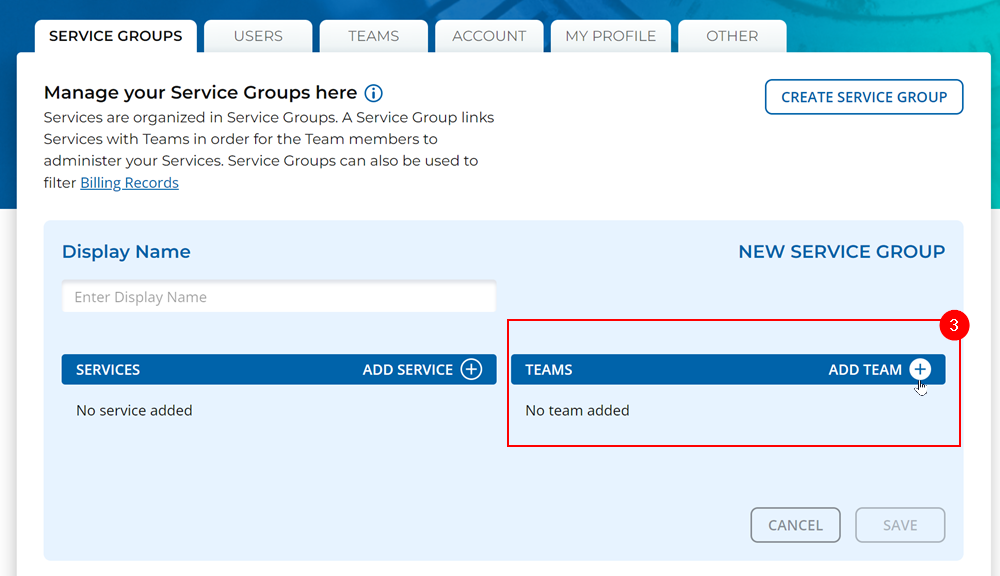
Task: Switch to the Other tab
Action: (x=732, y=36)
